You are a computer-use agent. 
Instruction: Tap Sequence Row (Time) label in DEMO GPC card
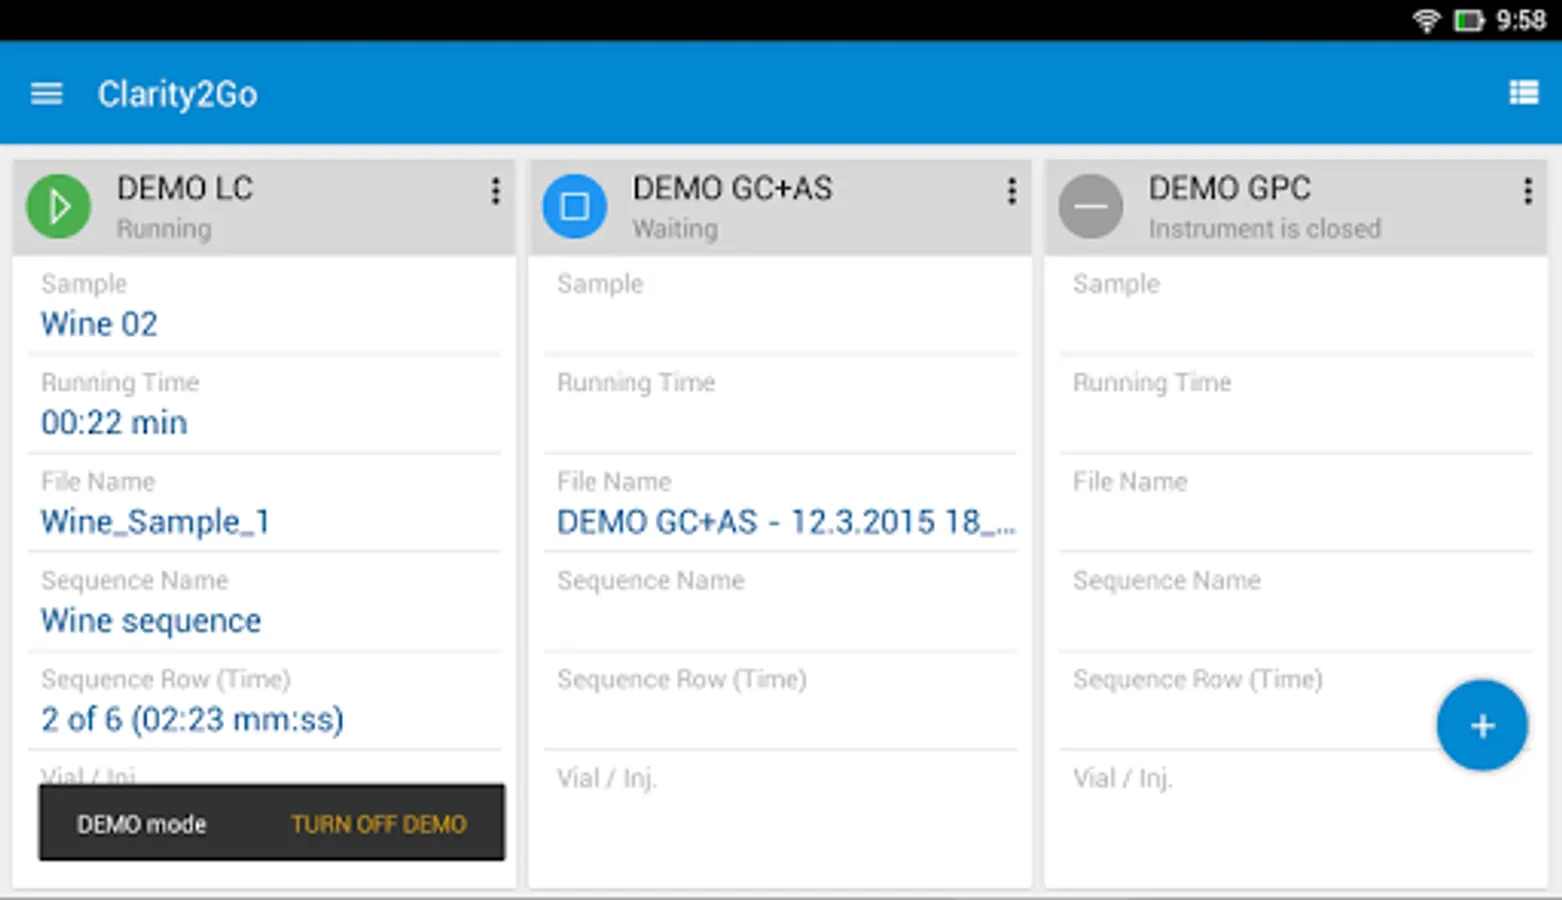click(x=1197, y=680)
